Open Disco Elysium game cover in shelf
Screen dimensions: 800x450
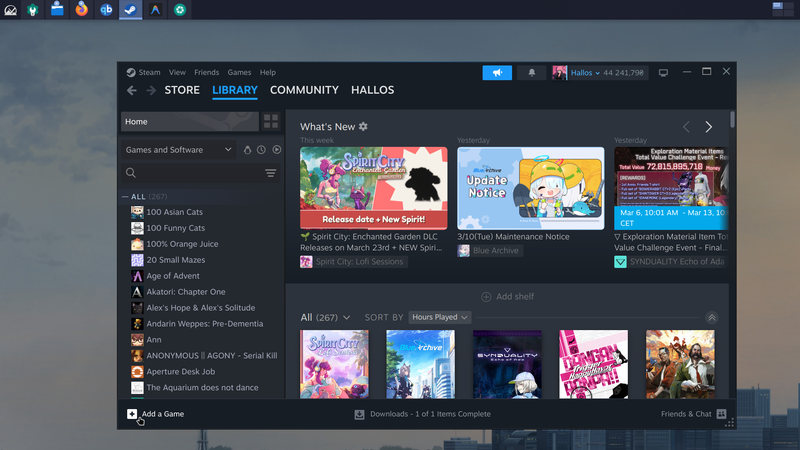[680, 364]
